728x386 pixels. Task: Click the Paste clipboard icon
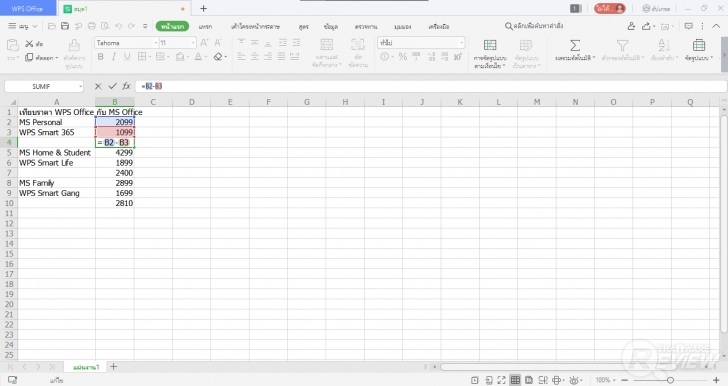[13, 45]
